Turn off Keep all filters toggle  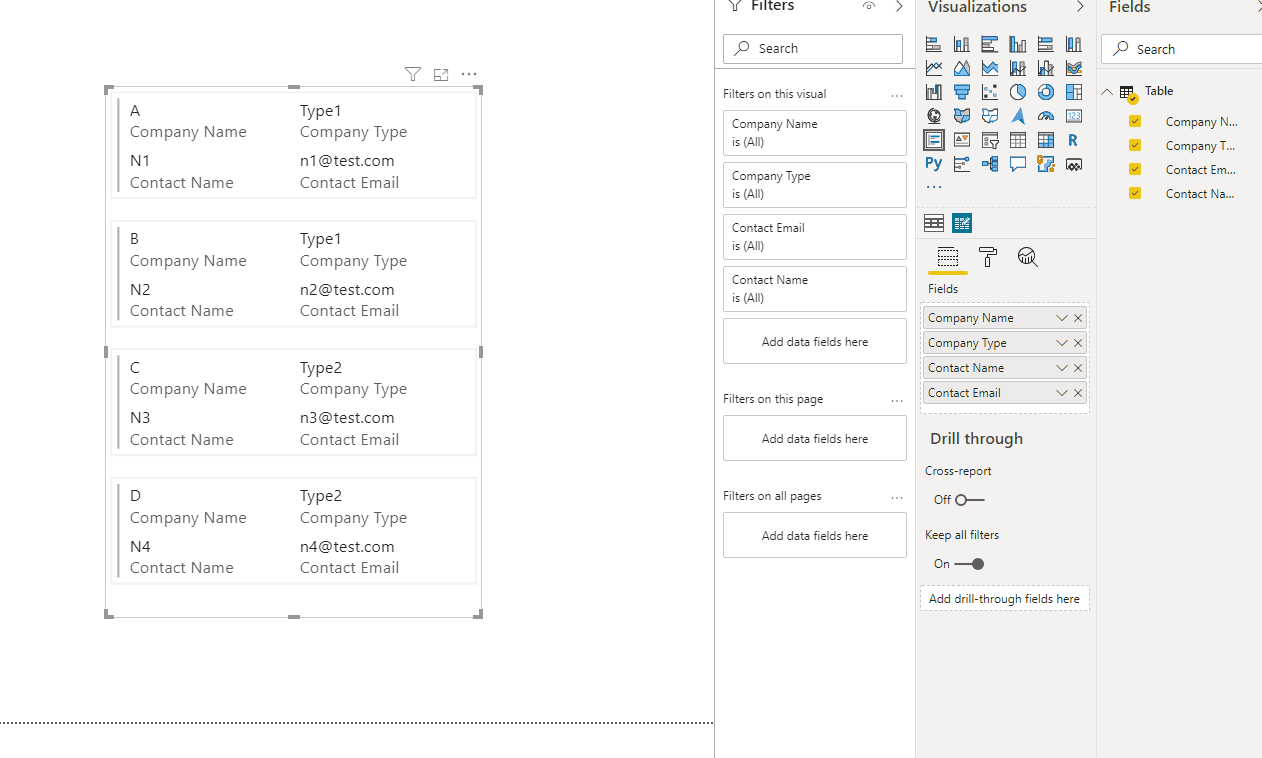[969, 564]
